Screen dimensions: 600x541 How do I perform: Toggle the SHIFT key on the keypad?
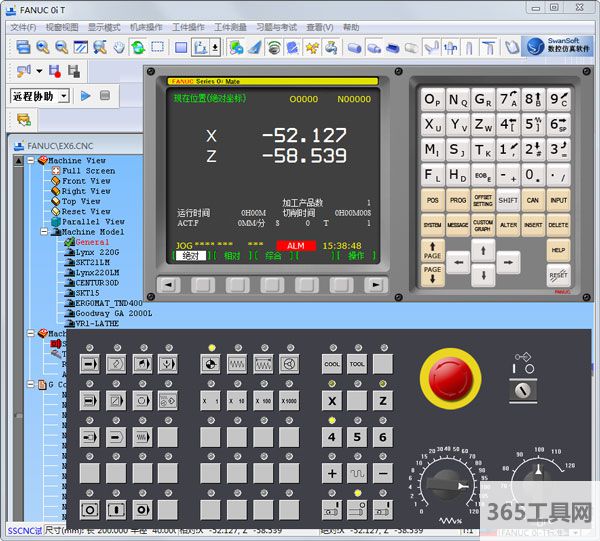pyautogui.click(x=508, y=200)
